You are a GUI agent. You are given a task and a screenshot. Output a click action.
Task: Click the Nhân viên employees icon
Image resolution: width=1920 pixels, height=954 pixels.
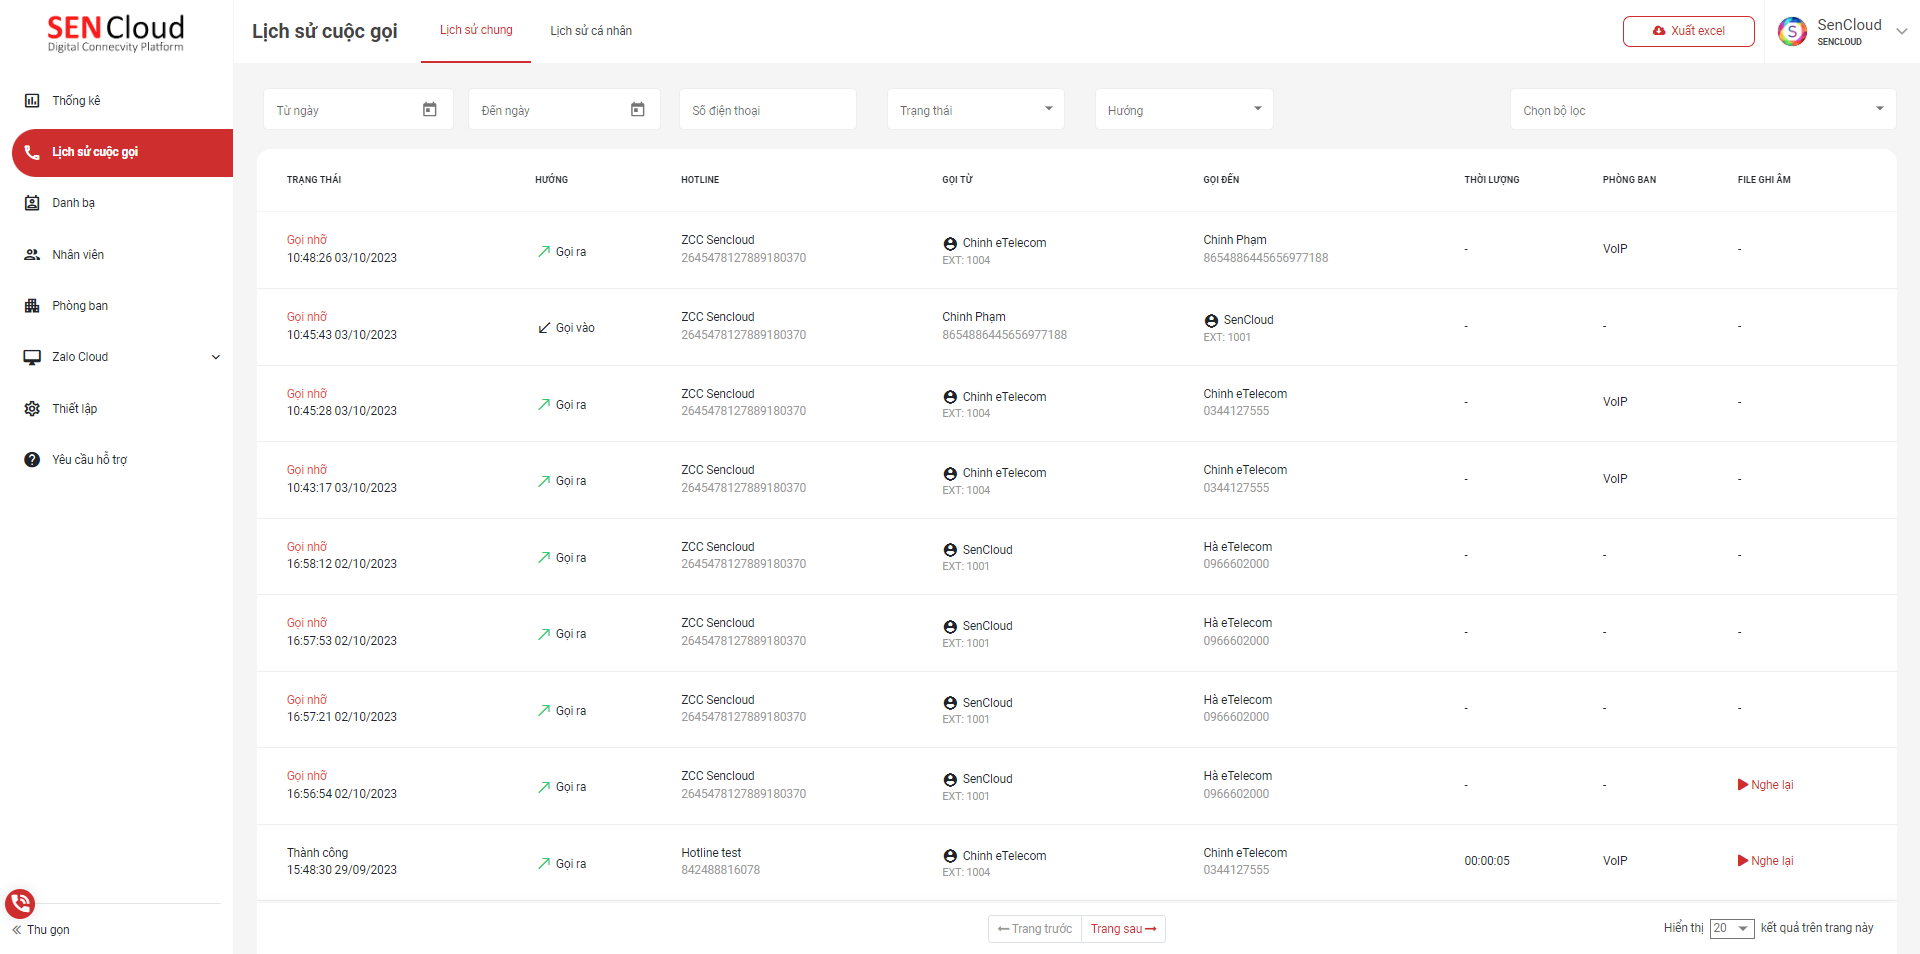(x=32, y=255)
